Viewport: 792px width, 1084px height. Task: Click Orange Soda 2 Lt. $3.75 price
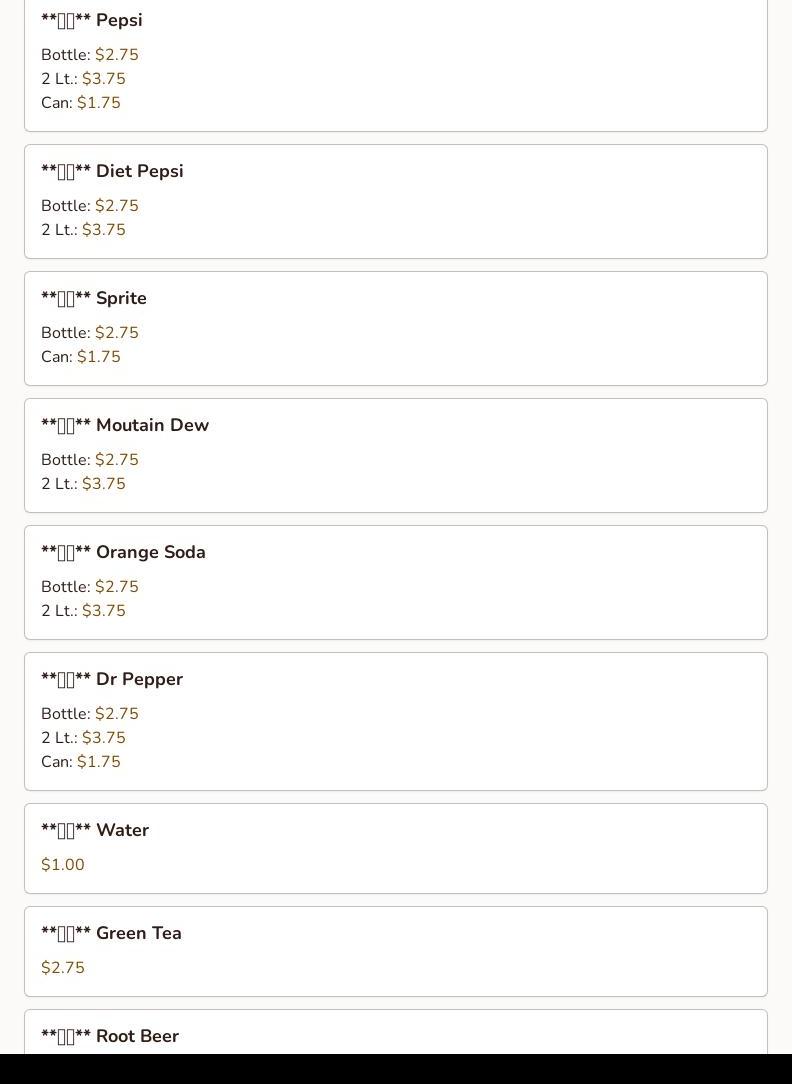click(x=104, y=610)
